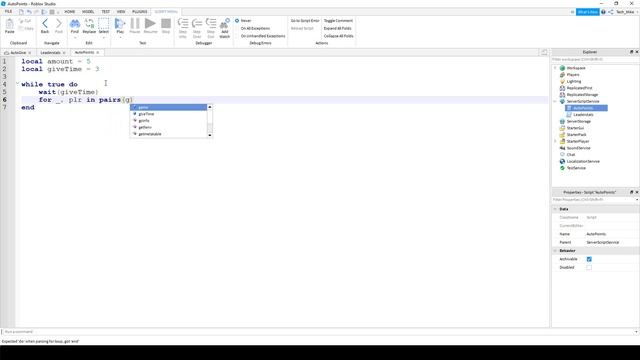
Task: Select ReplicatedStorage in Explorer
Action: (x=582, y=95)
